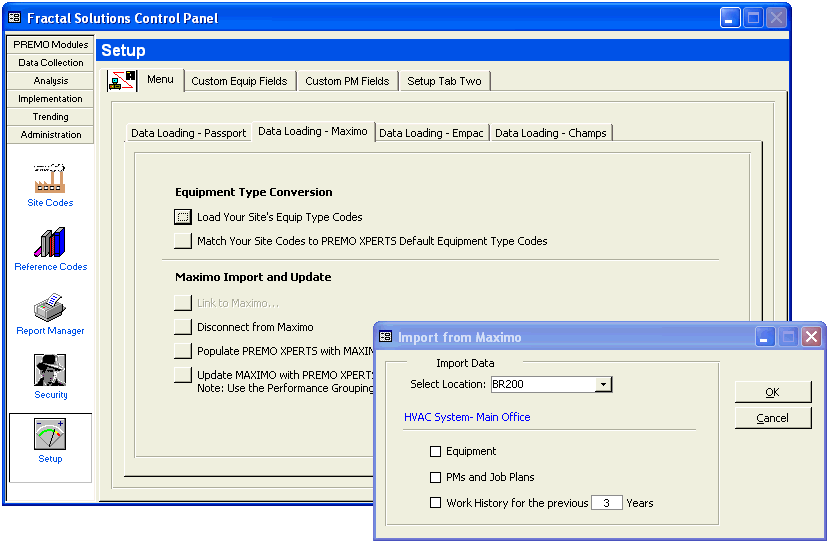
Task: Open the Reference Codes books icon
Action: click(50, 242)
